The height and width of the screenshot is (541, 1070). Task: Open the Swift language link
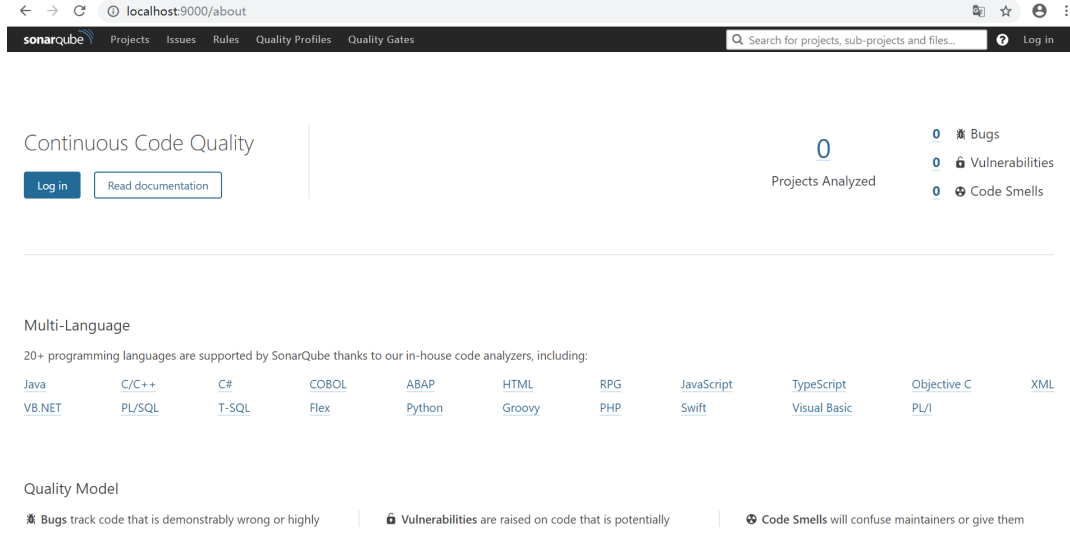pyautogui.click(x=693, y=408)
